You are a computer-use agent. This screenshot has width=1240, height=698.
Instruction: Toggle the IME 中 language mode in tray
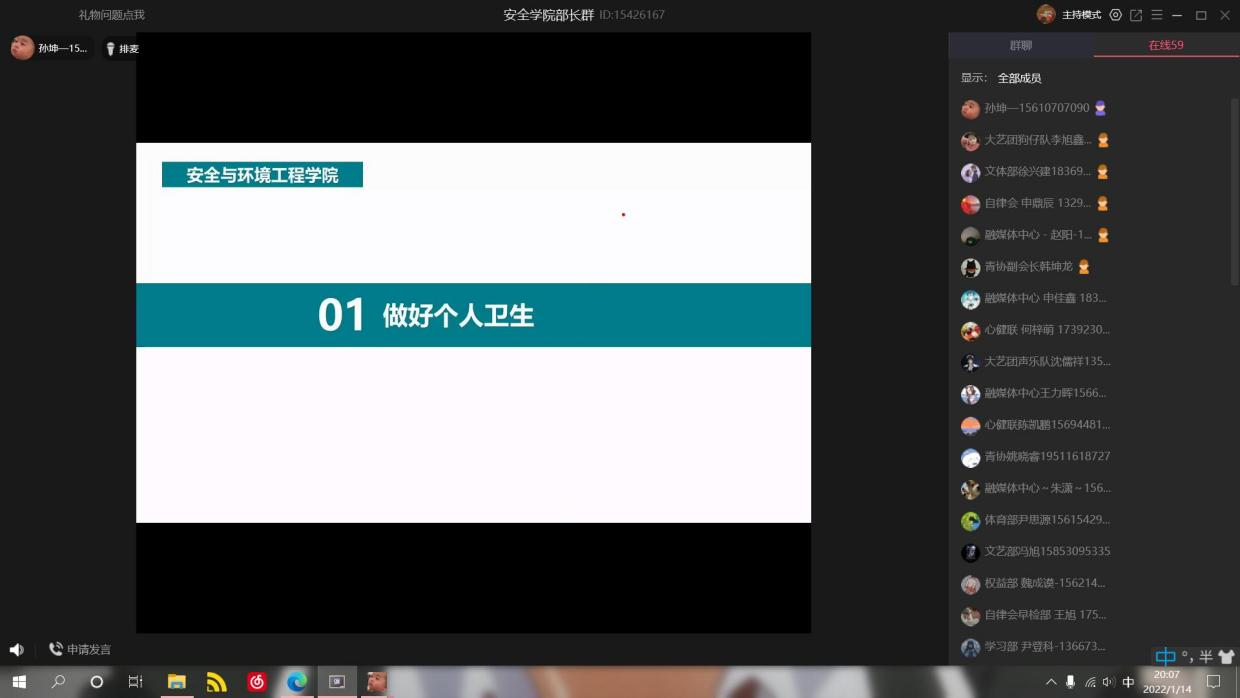click(1128, 682)
